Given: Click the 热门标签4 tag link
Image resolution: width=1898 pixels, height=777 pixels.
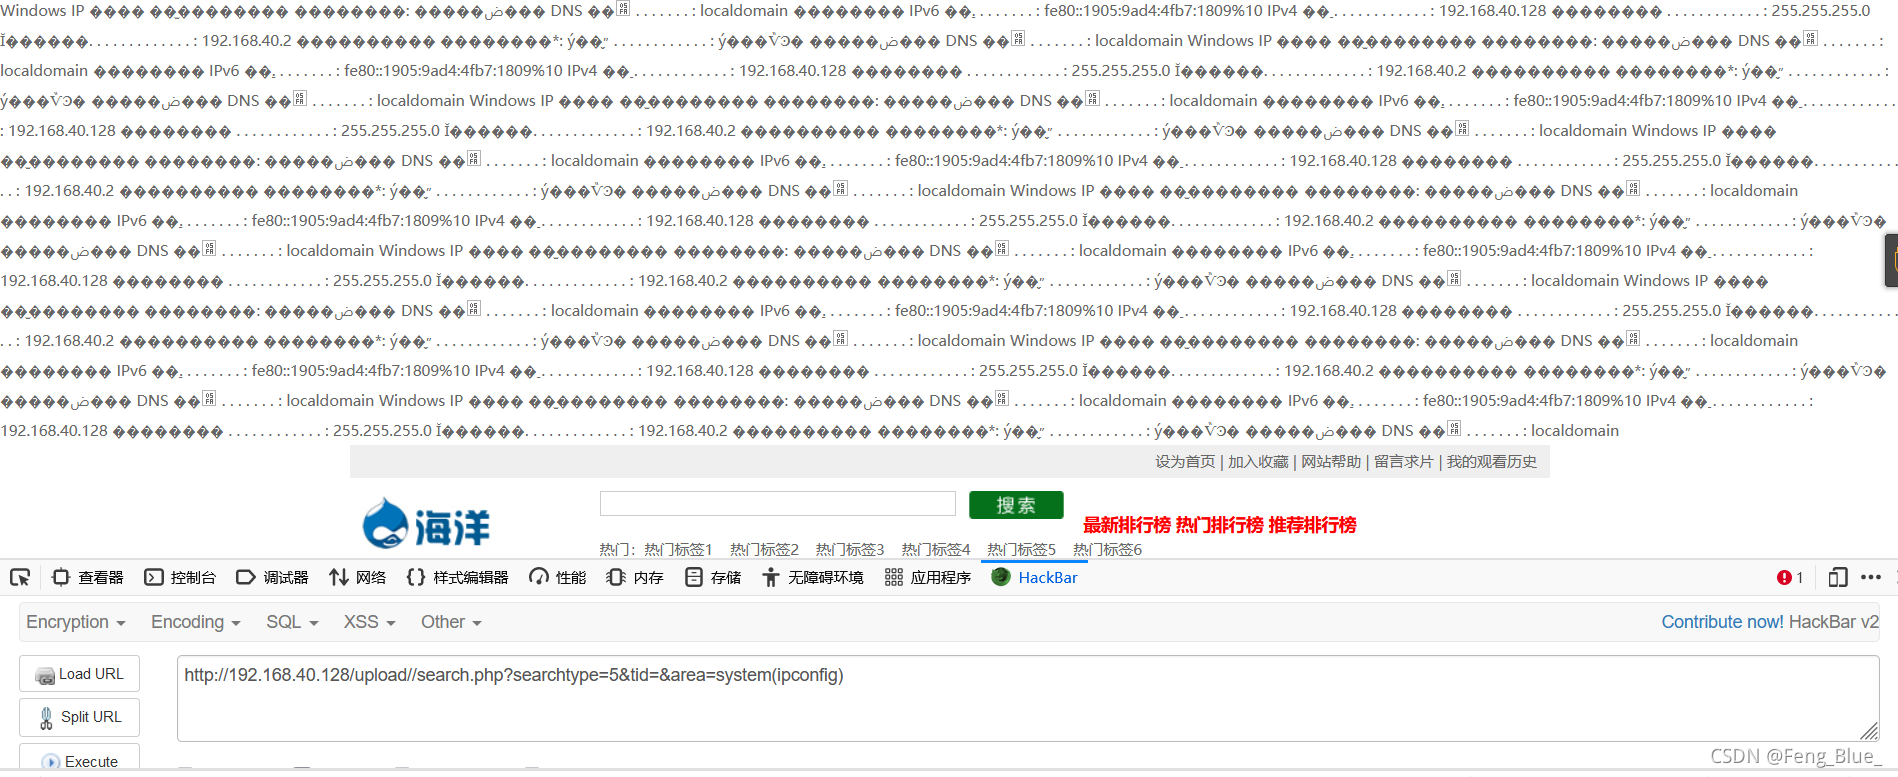Looking at the screenshot, I should click(x=936, y=549).
